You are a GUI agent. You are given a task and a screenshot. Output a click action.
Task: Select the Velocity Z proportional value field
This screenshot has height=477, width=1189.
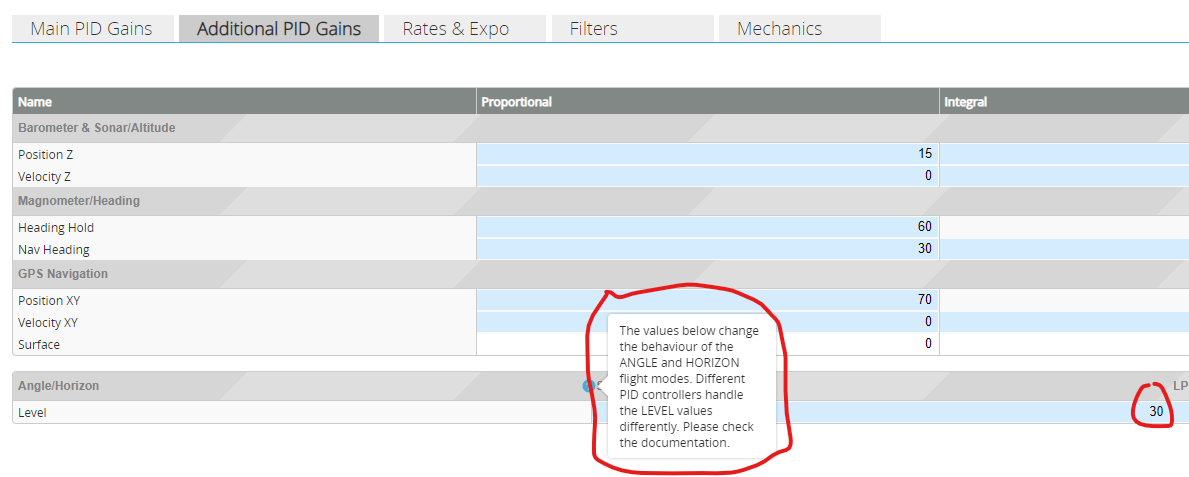(x=706, y=176)
